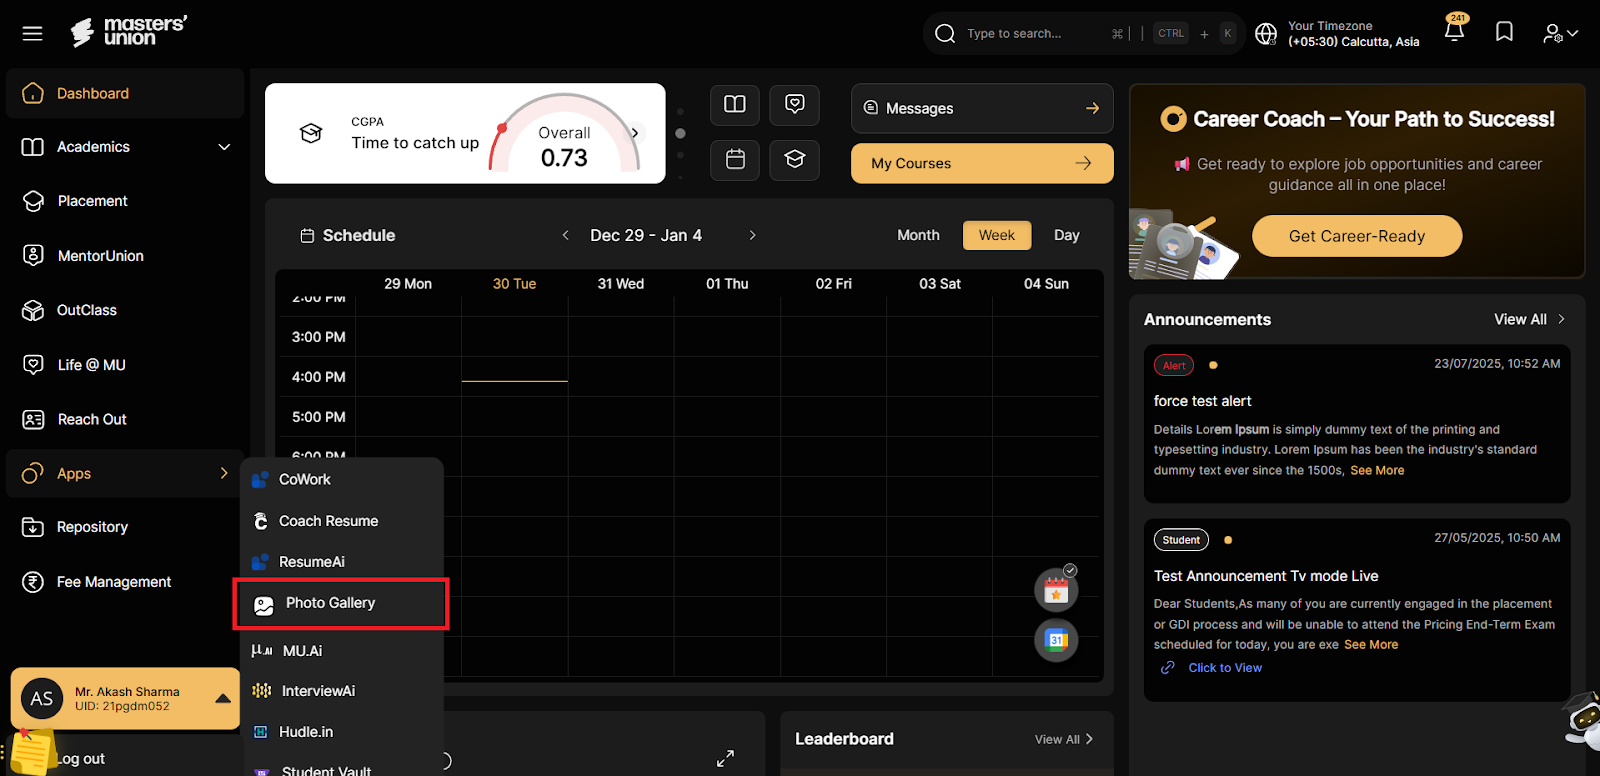
Task: Expand Mr. Akash Sharma profile card
Action: point(223,698)
